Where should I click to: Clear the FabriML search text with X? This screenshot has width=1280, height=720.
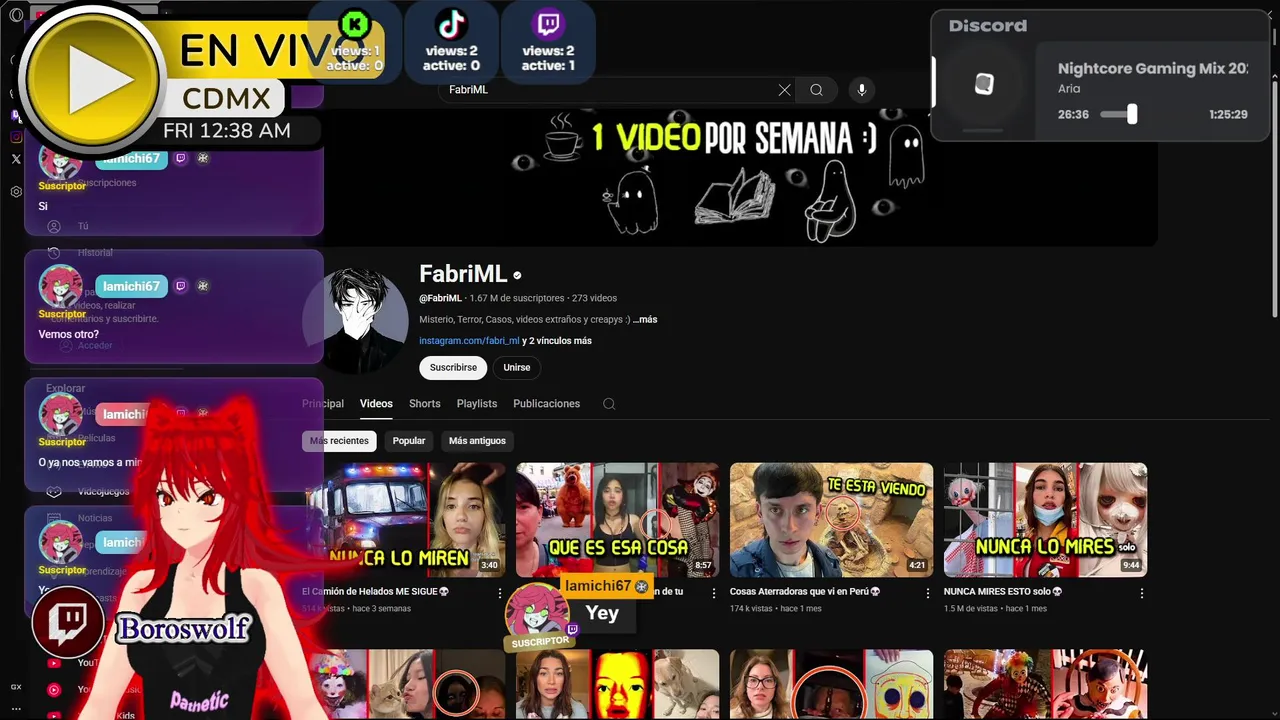[784, 90]
